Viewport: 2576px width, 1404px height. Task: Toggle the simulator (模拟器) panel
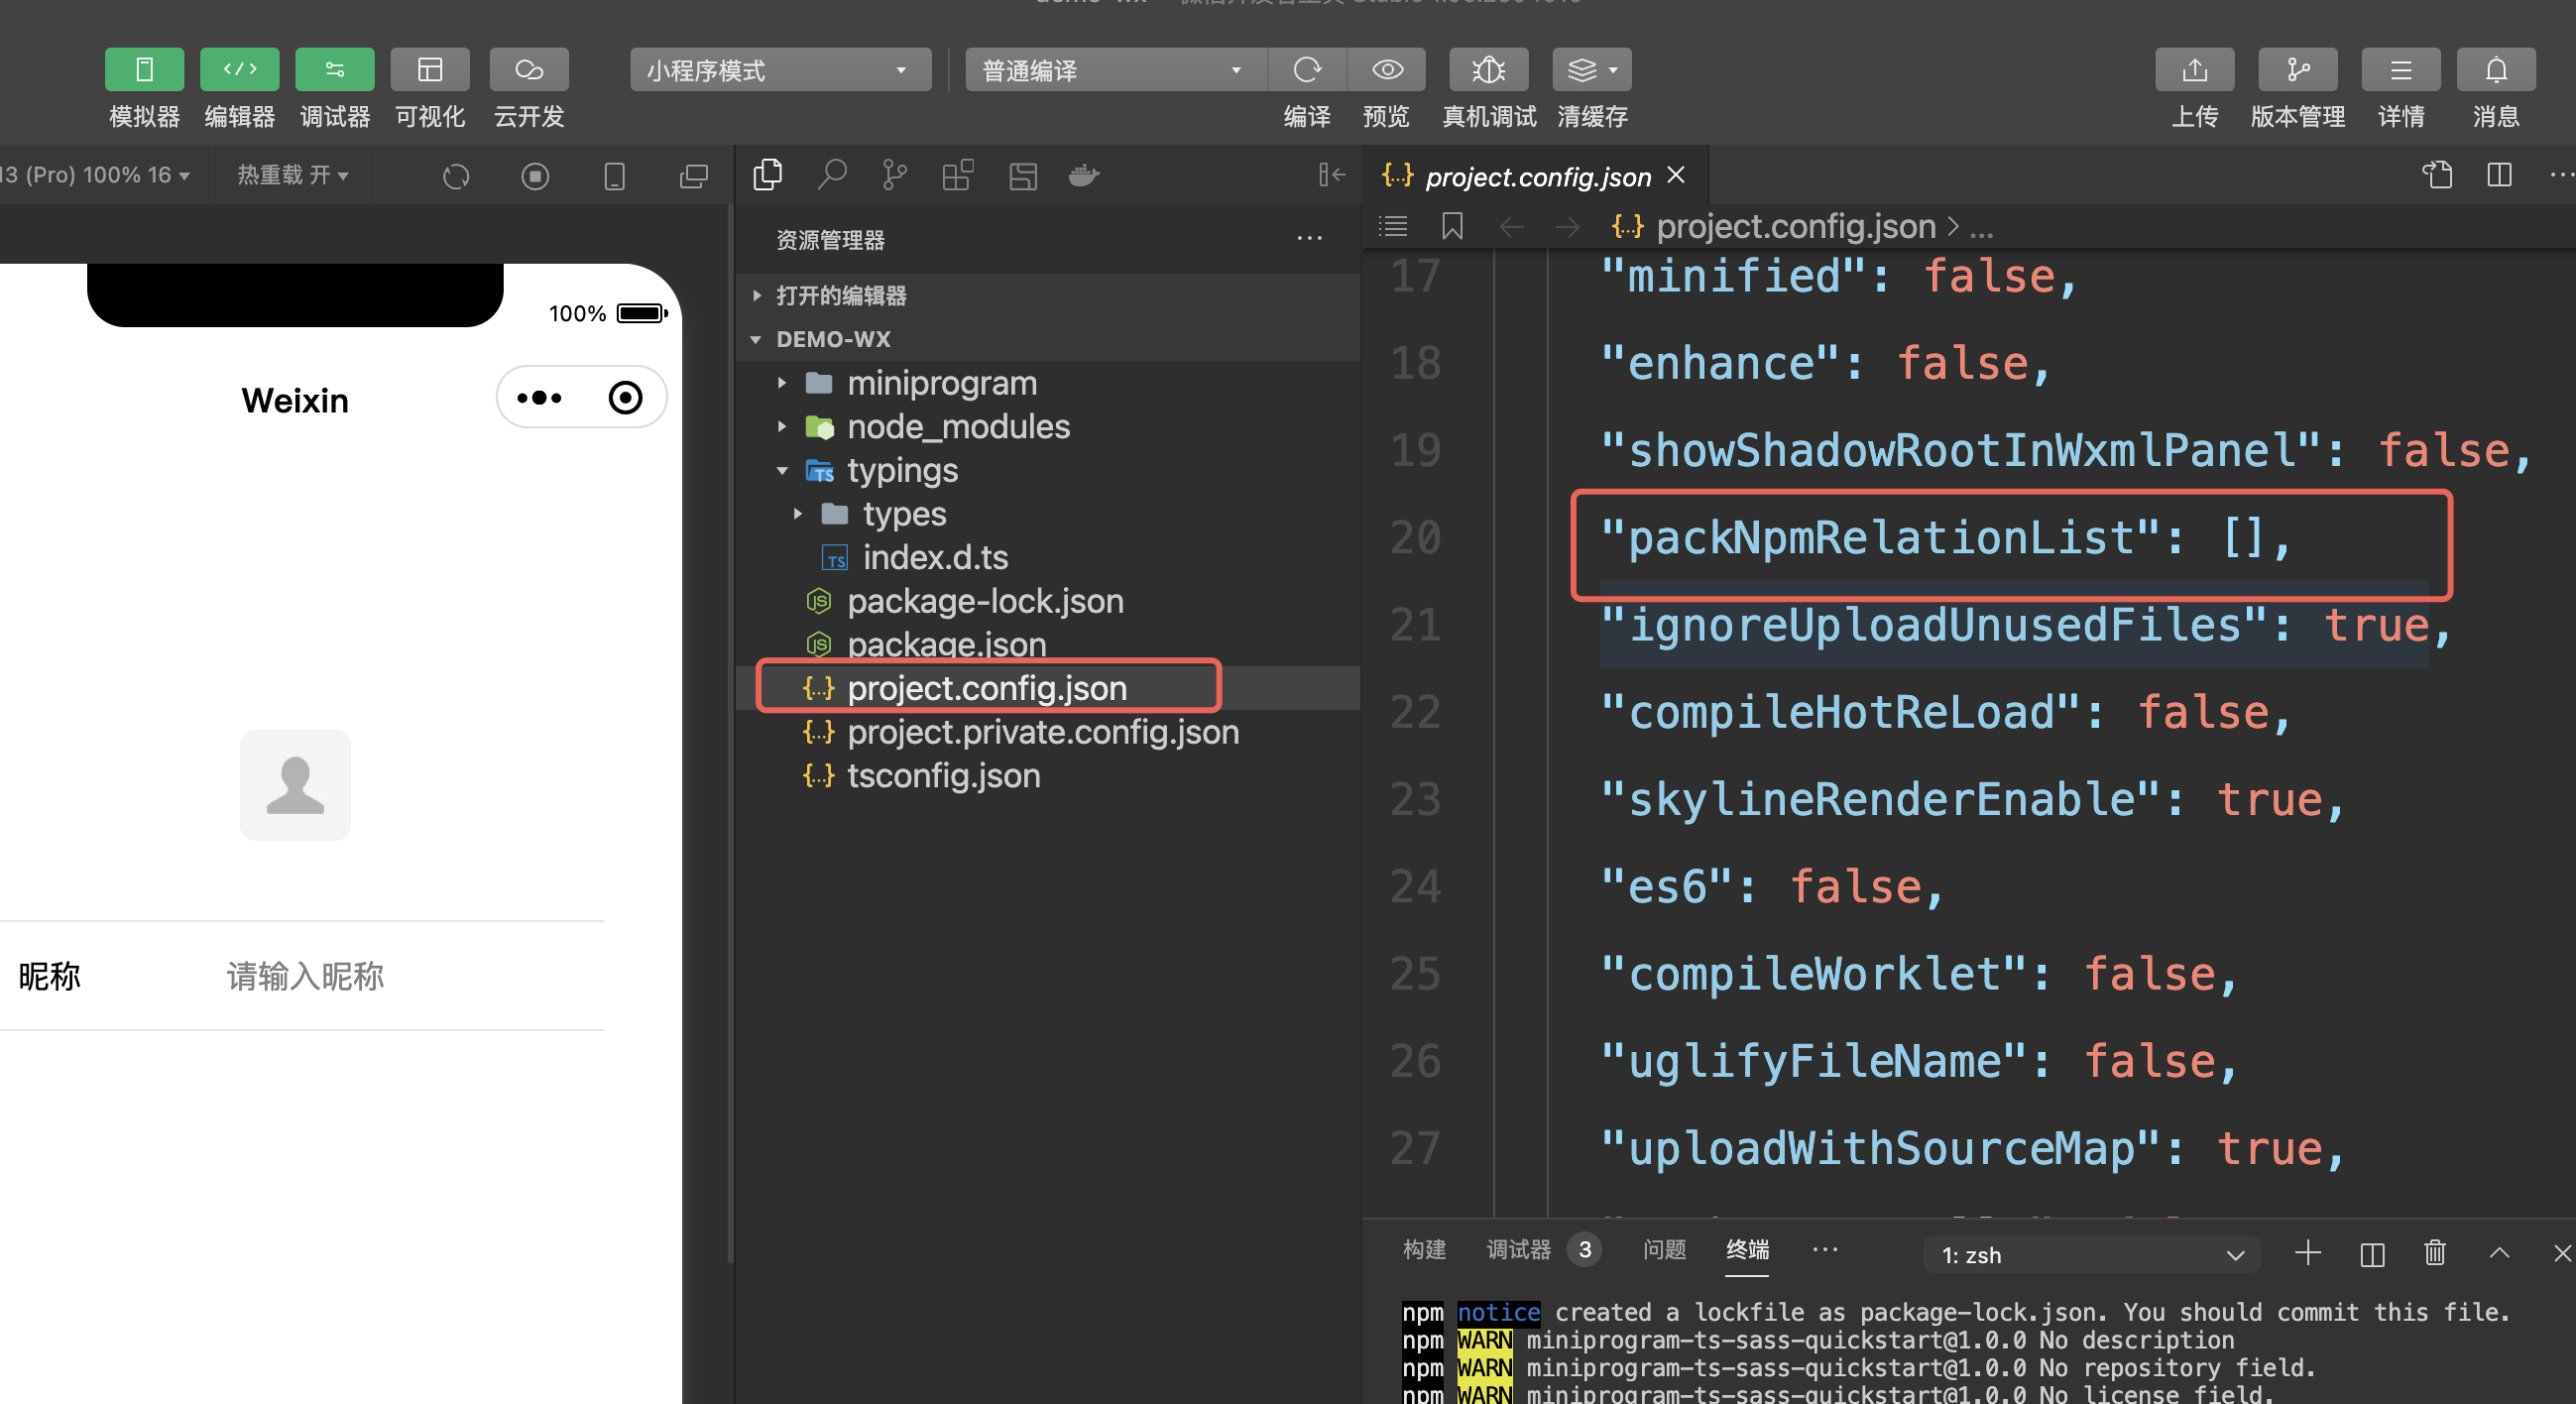[x=144, y=70]
